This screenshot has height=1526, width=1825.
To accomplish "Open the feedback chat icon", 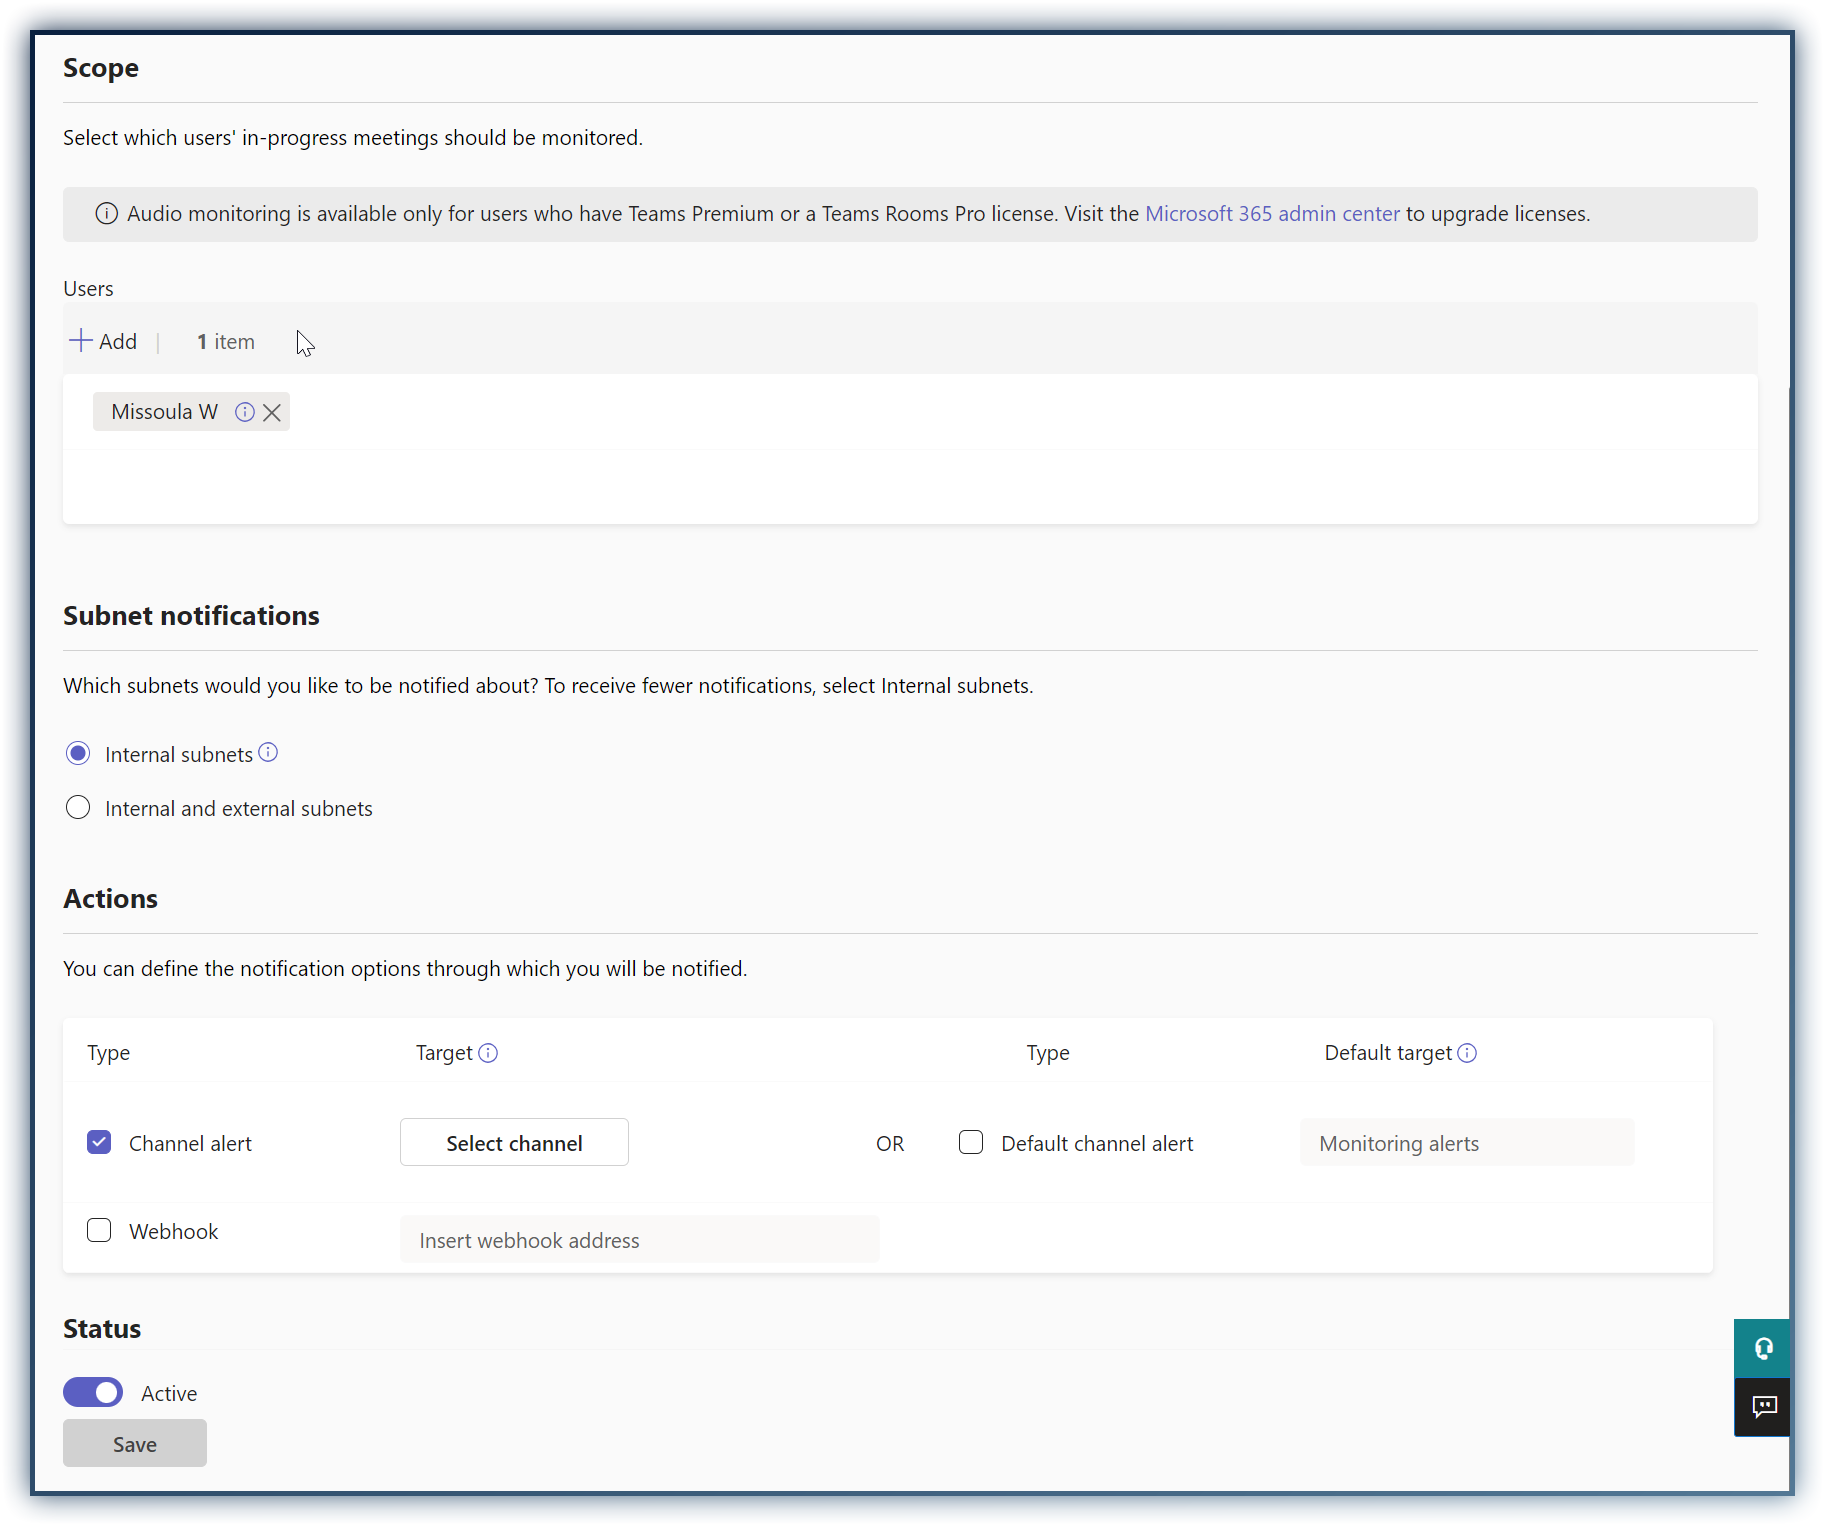I will click(x=1763, y=1407).
